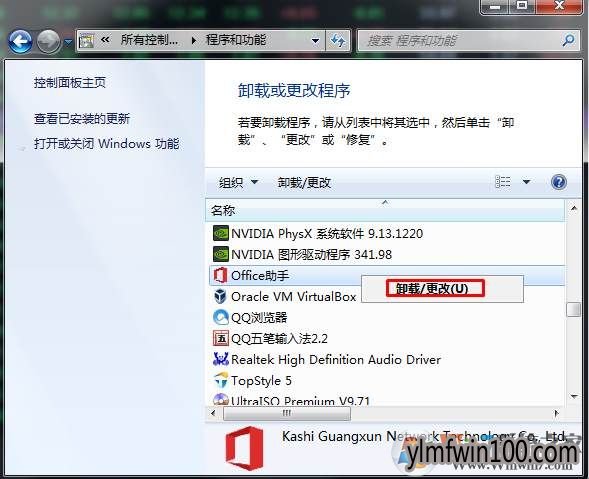Image resolution: width=589 pixels, height=479 pixels.
Task: Close the Programs and Features window
Action: point(559,6)
